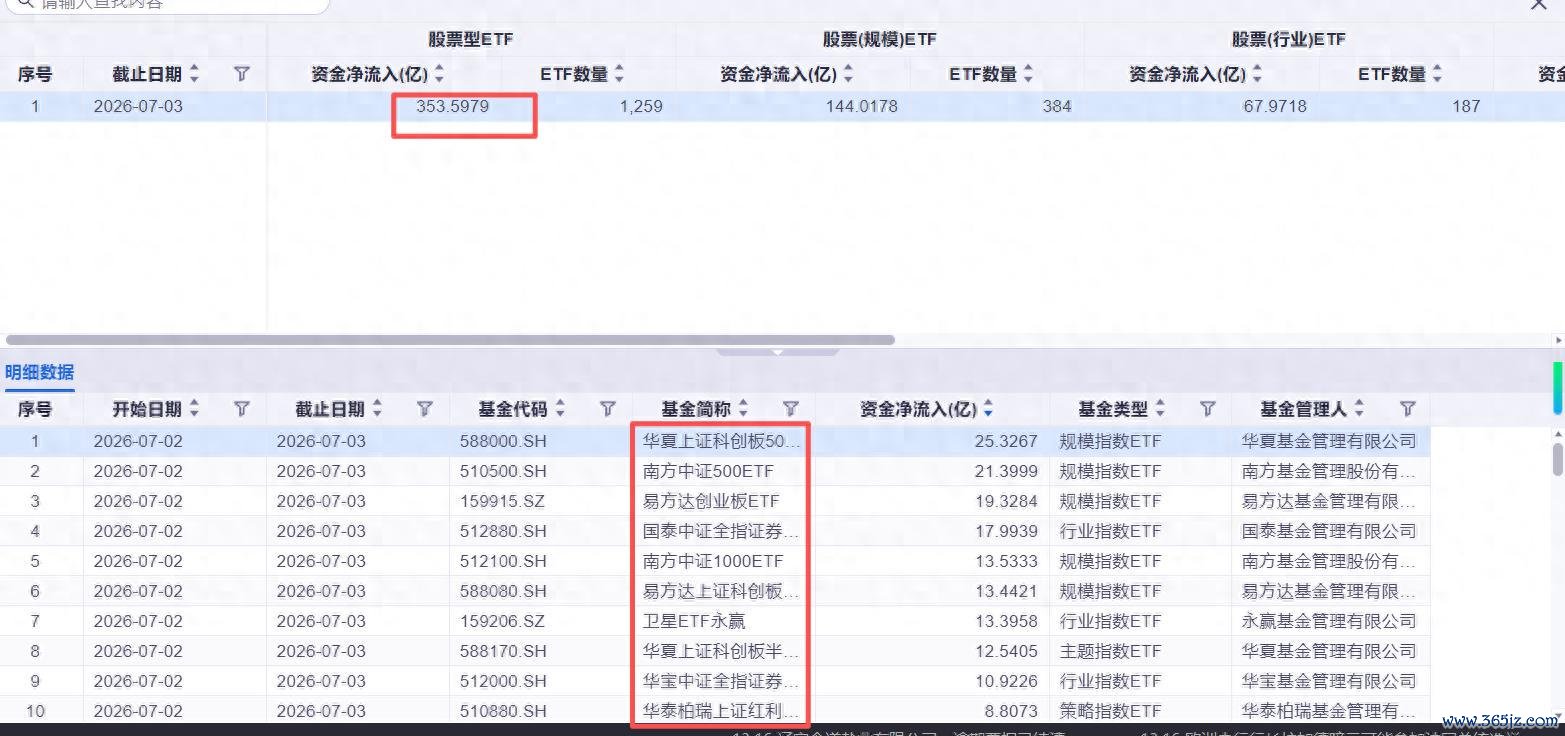The height and width of the screenshot is (736, 1565).
Task: Open 开始日期 filter in detail table
Action: (241, 409)
